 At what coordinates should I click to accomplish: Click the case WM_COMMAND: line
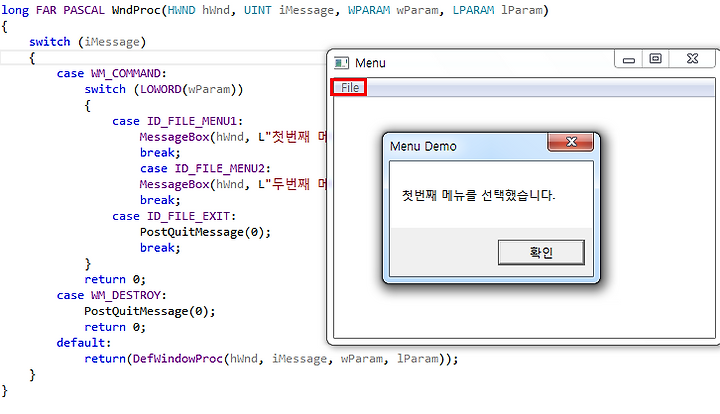coord(112,73)
